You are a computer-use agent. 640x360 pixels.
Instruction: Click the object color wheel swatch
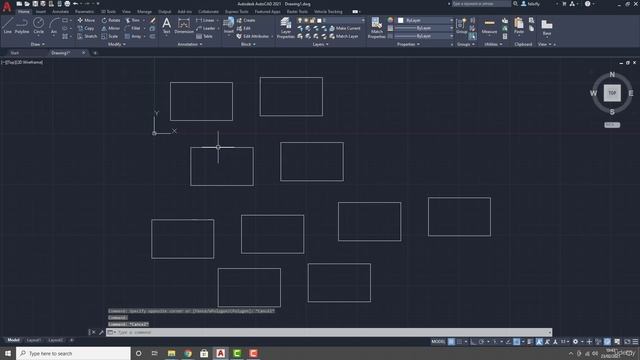[x=390, y=20]
